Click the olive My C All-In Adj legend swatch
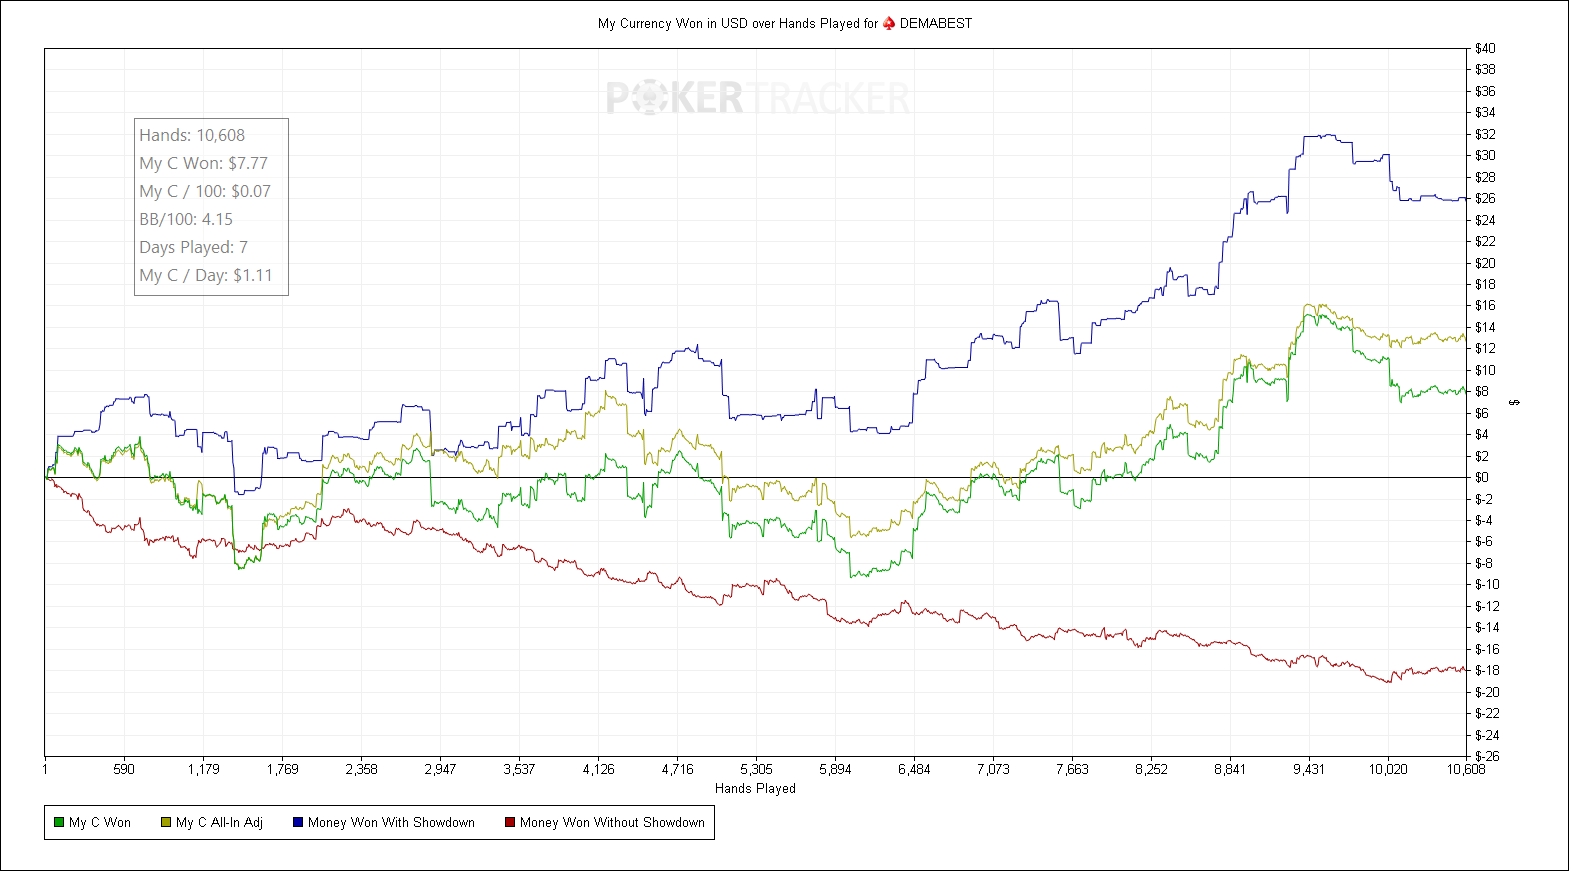This screenshot has width=1569, height=871. point(166,822)
